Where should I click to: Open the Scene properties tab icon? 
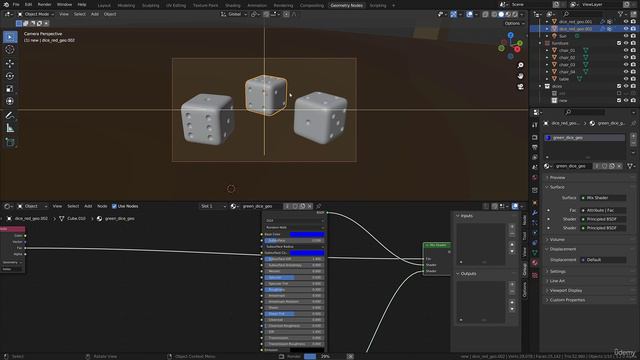point(535,167)
